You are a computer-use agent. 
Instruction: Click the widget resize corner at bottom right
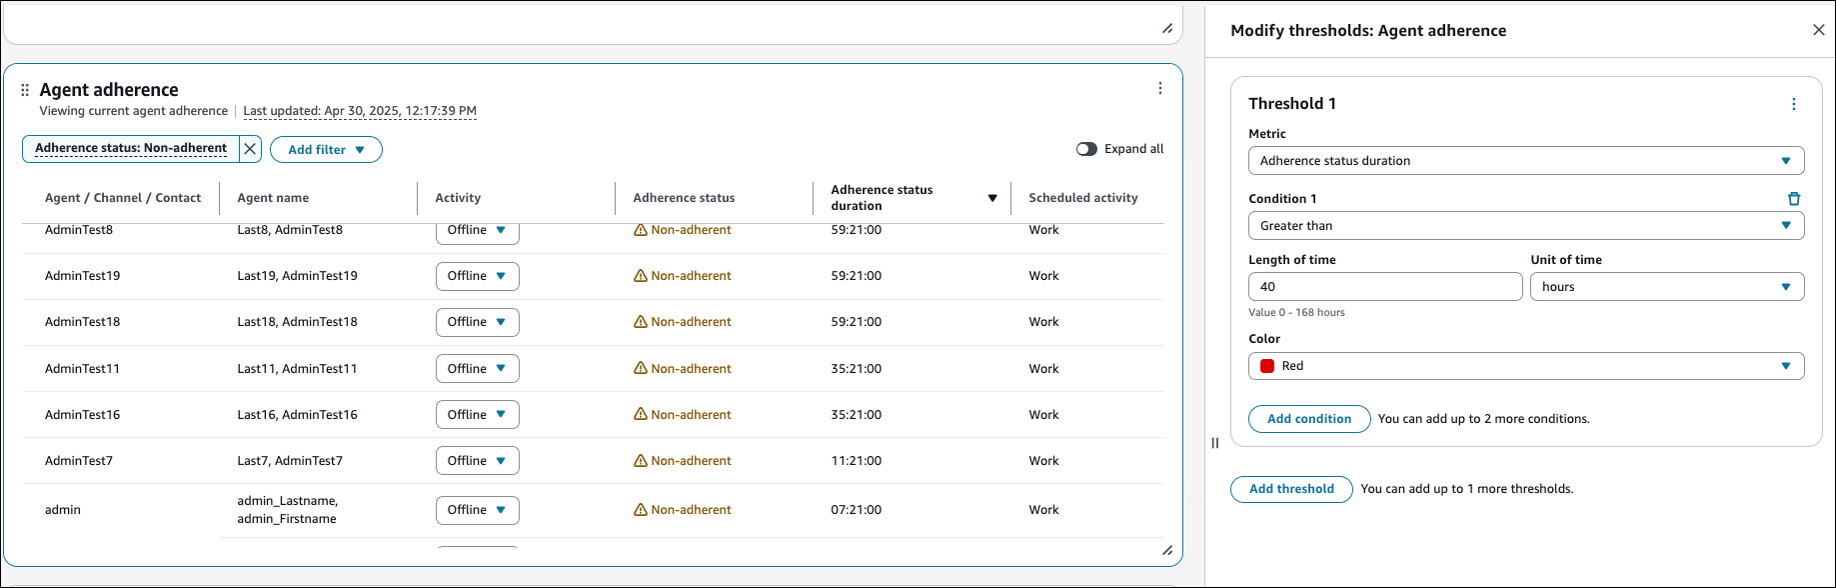[x=1166, y=550]
